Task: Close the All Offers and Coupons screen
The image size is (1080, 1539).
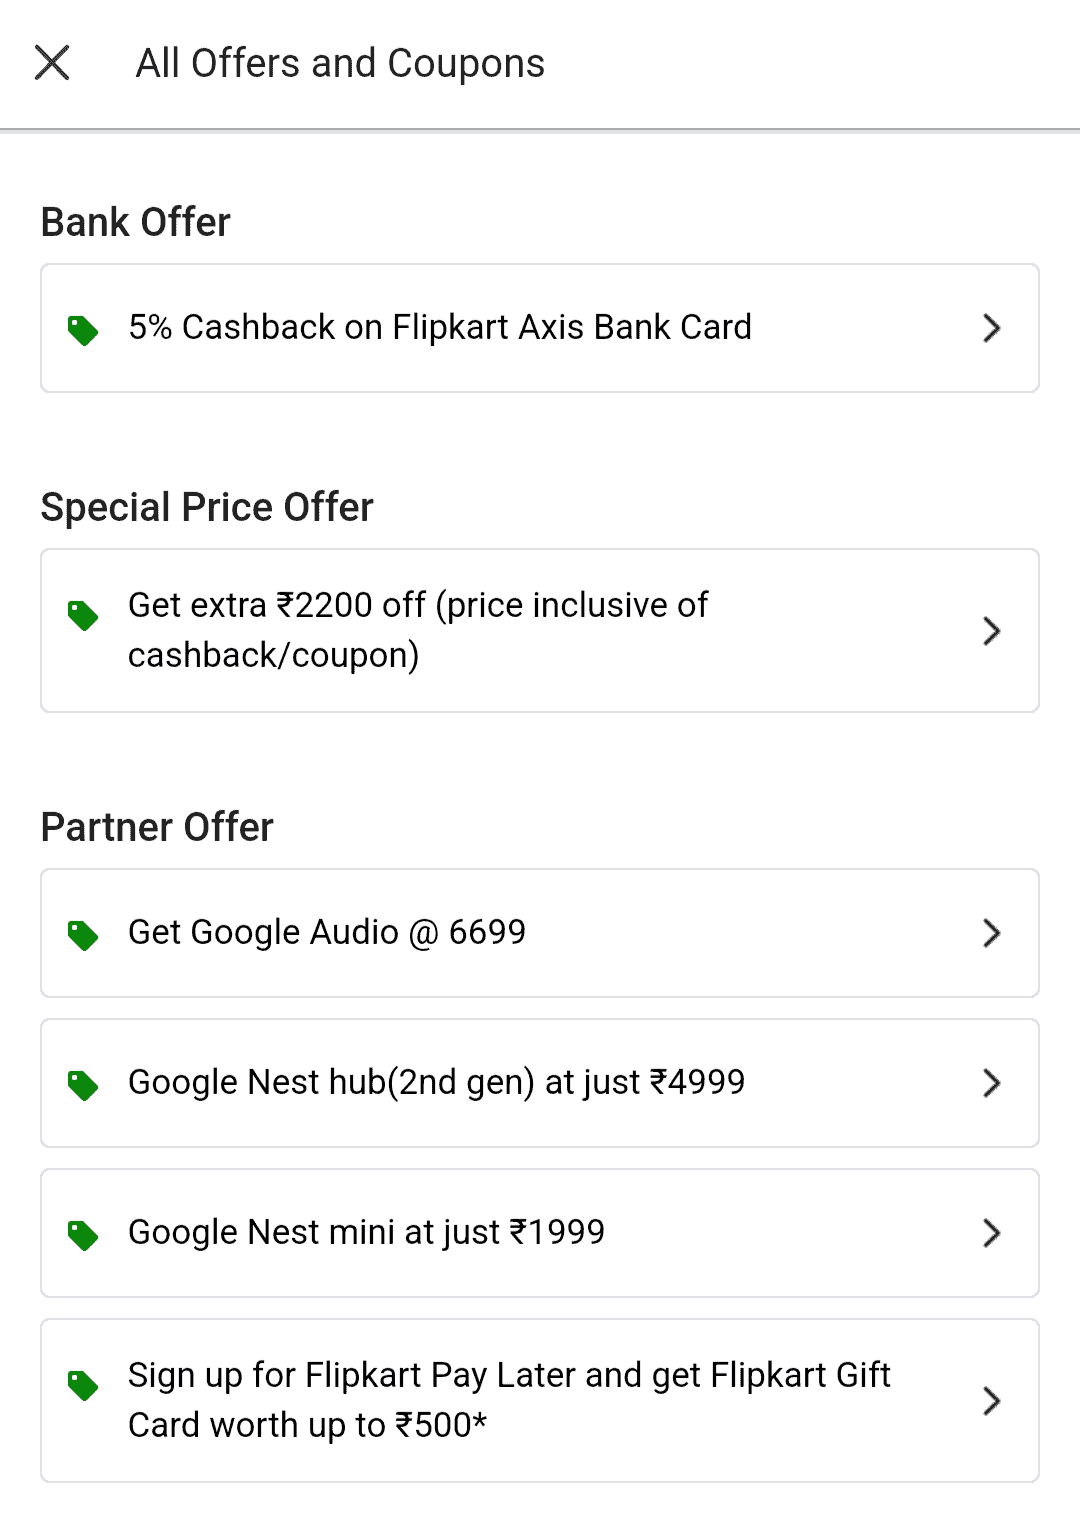Action: 52,63
